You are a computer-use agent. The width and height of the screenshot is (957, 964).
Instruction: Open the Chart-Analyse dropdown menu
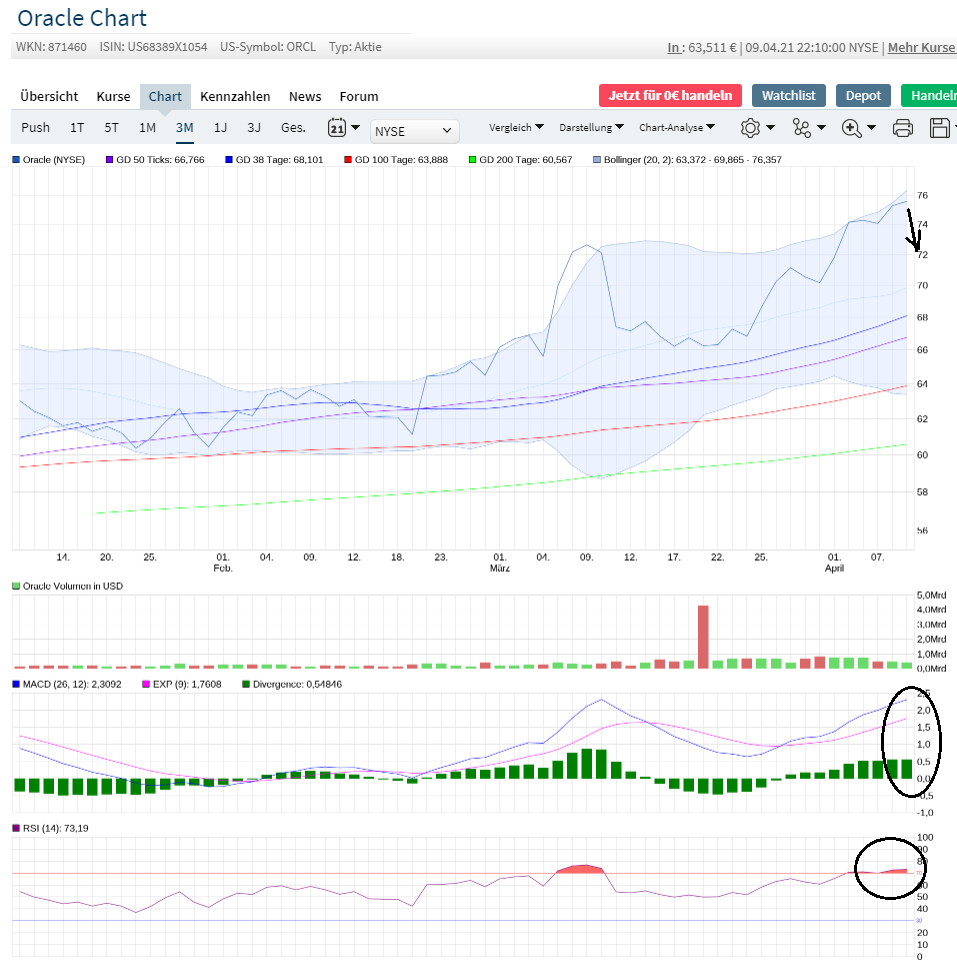pos(677,127)
